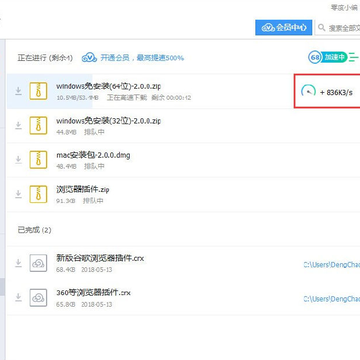This screenshot has height=360, width=360.
Task: Click download arrow for windows免安装(32位) row
Action: tap(19, 125)
